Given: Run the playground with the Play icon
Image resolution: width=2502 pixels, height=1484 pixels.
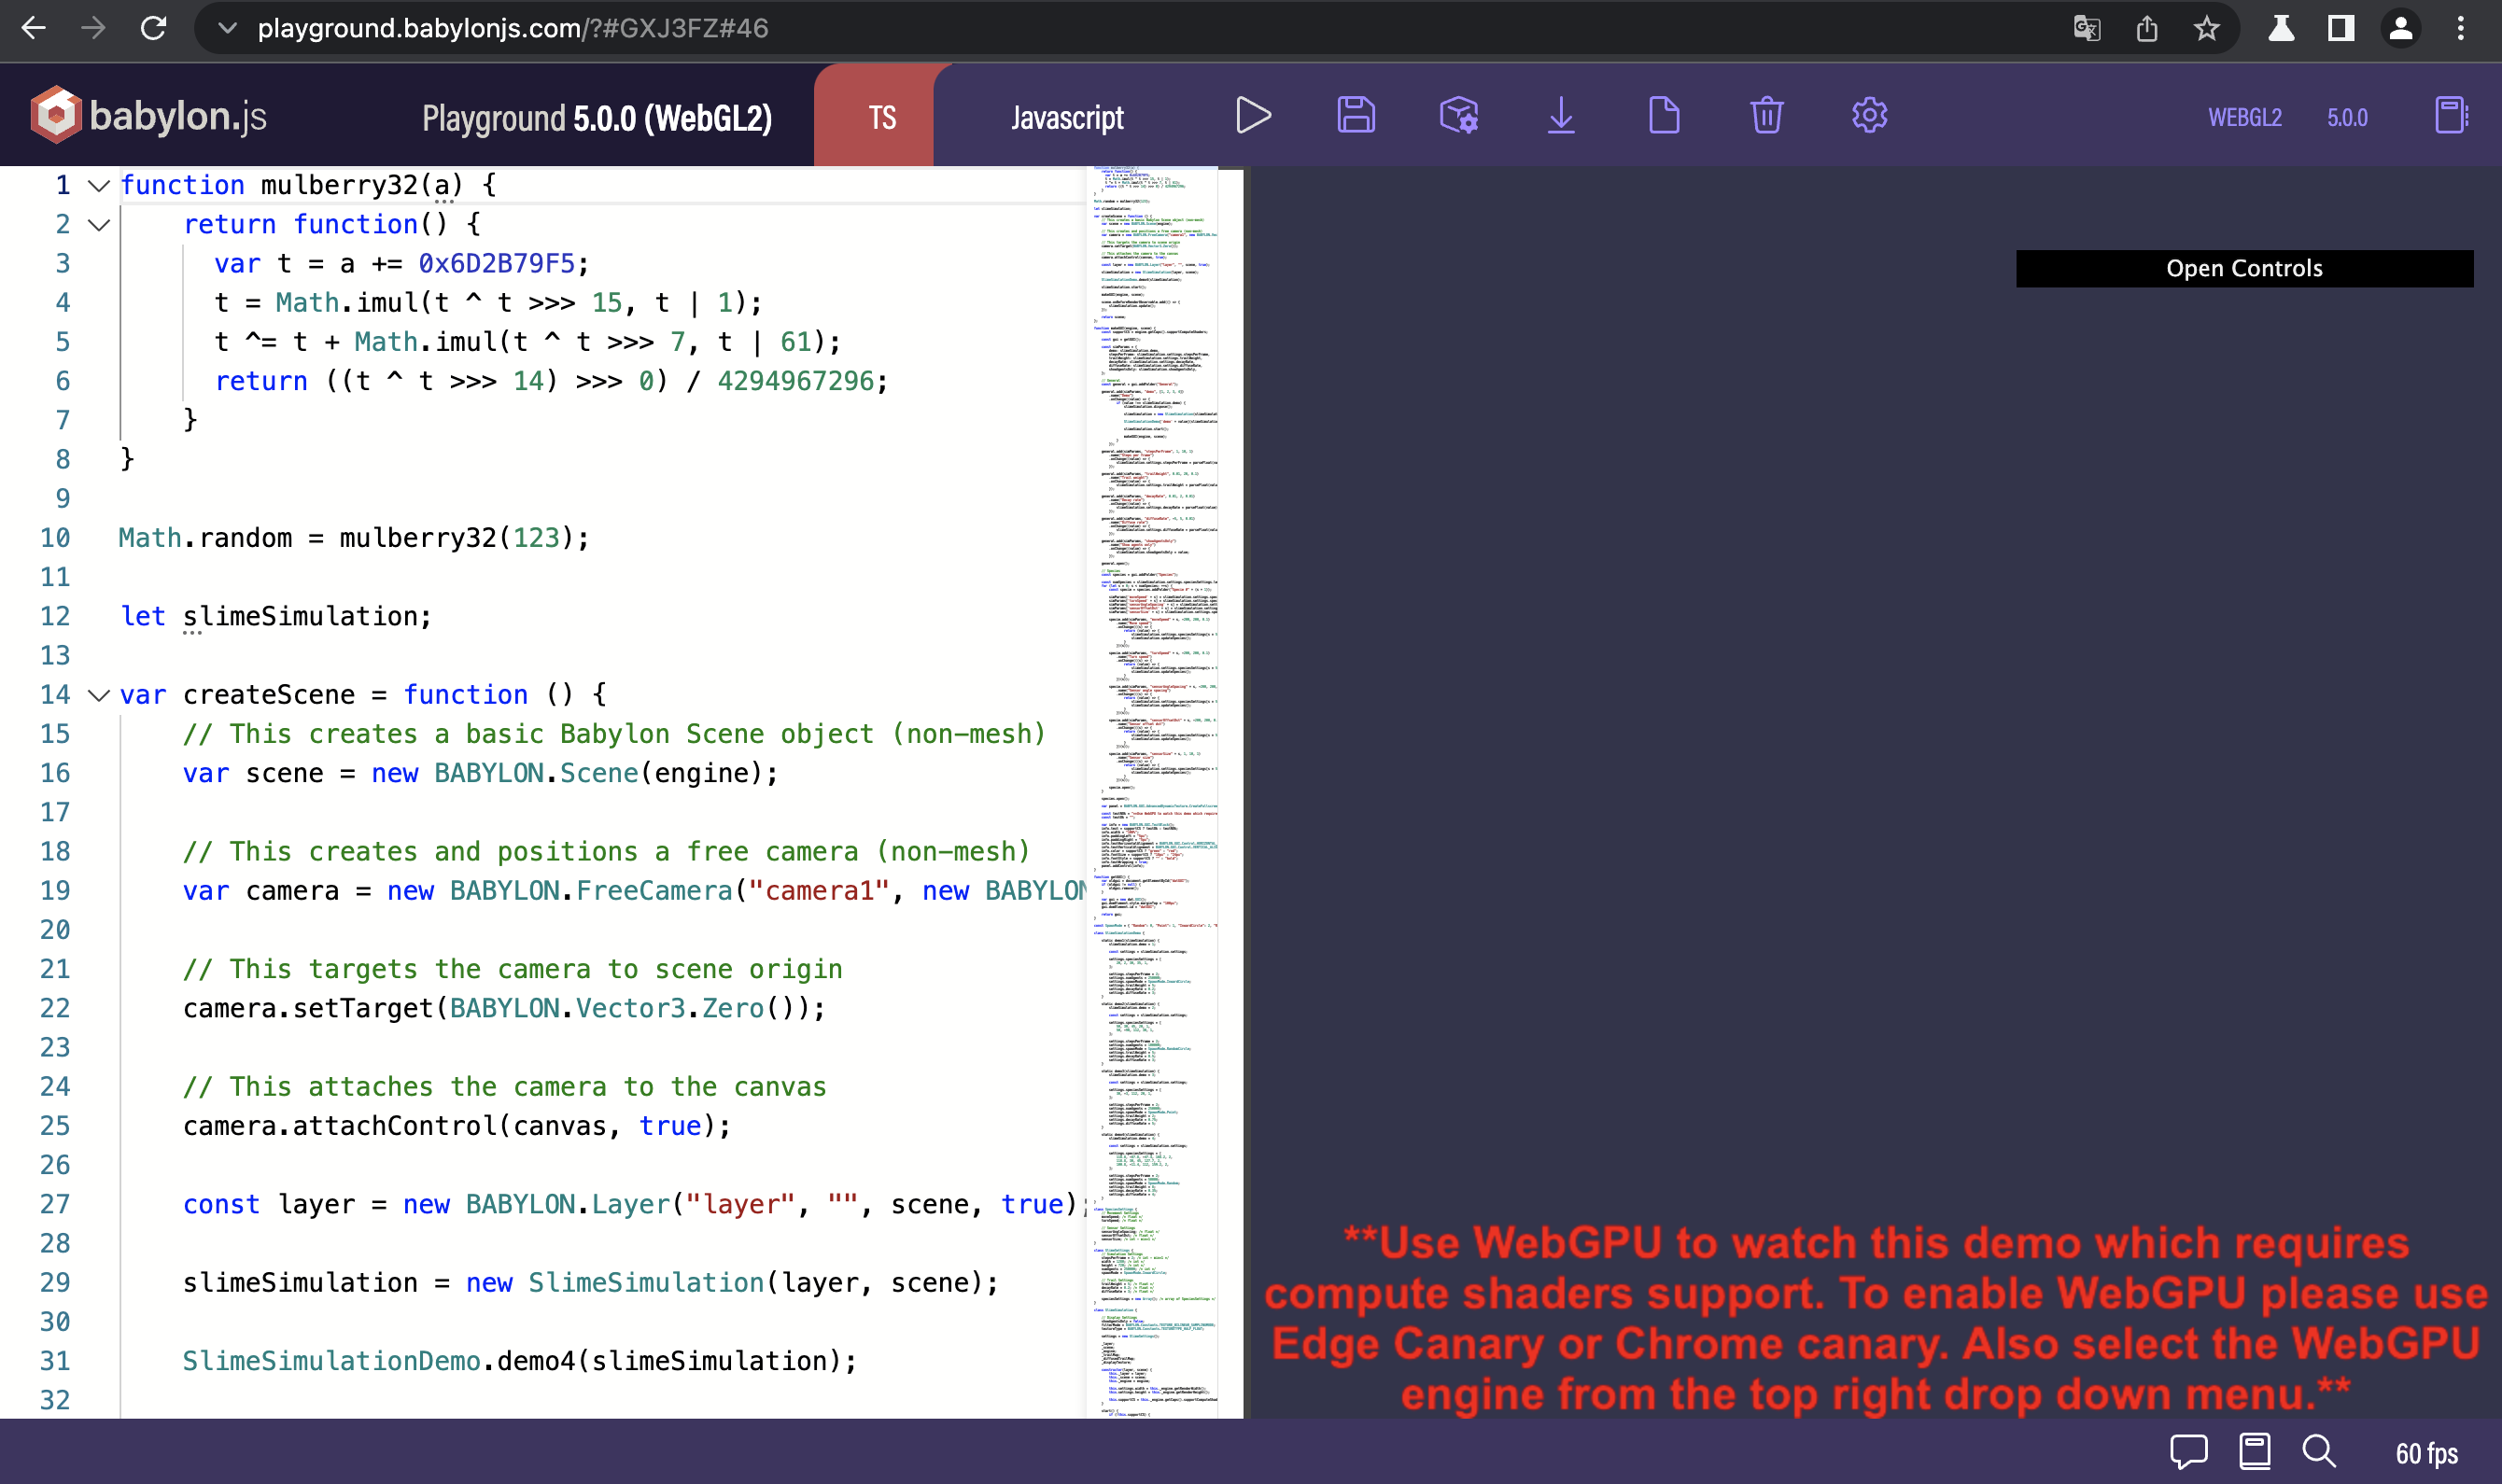Looking at the screenshot, I should (x=1253, y=116).
